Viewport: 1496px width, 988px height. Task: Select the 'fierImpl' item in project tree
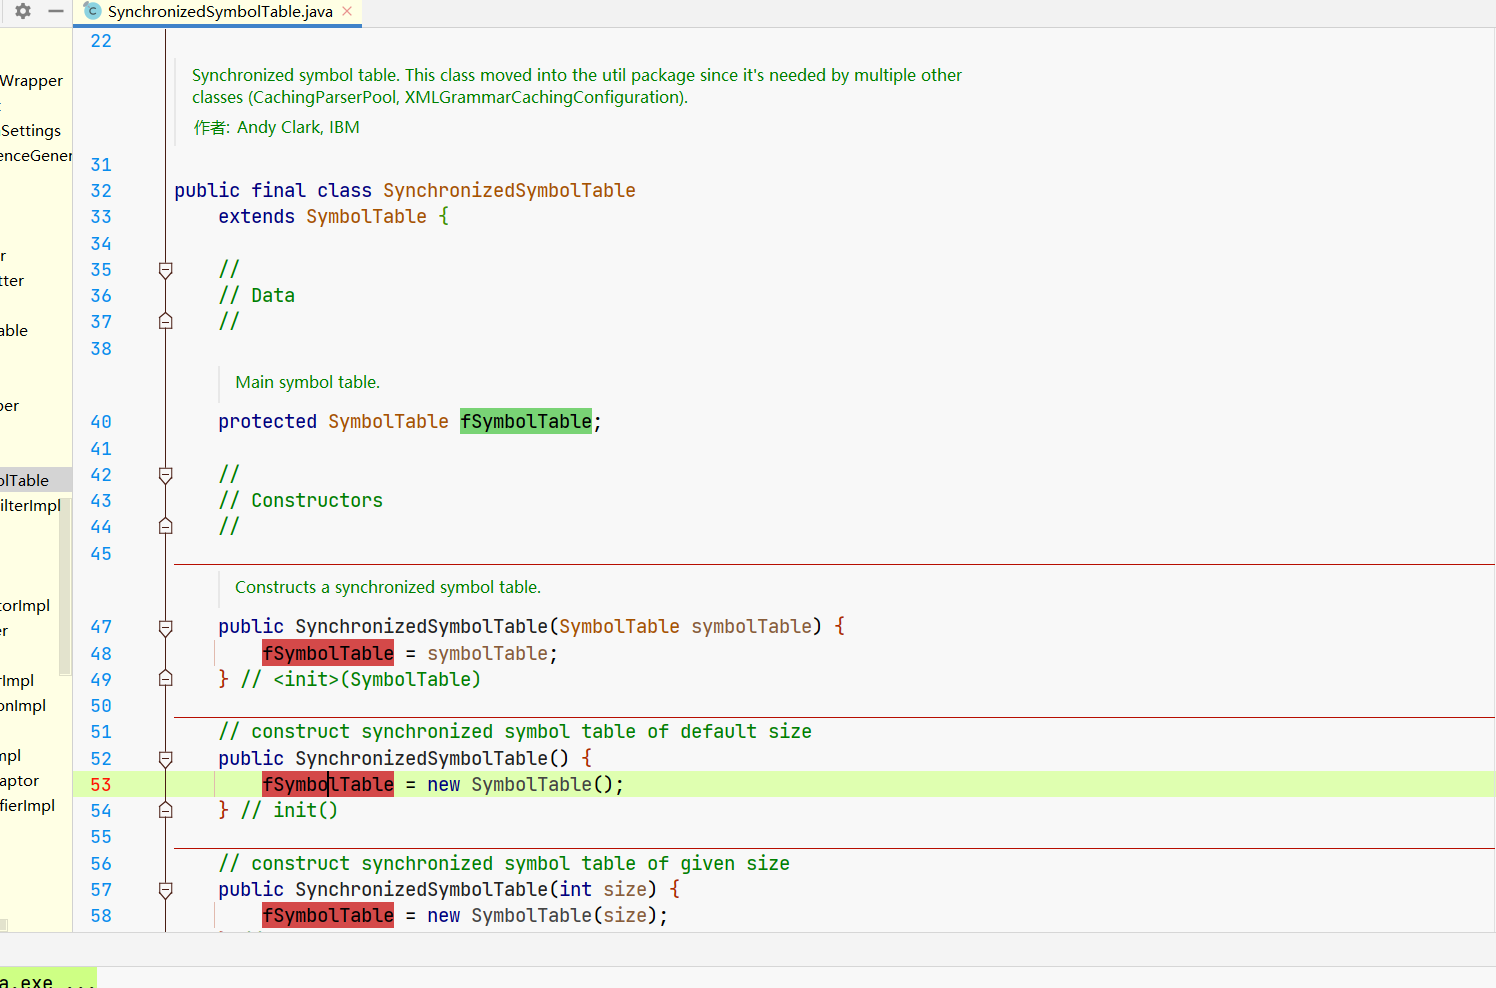point(28,806)
